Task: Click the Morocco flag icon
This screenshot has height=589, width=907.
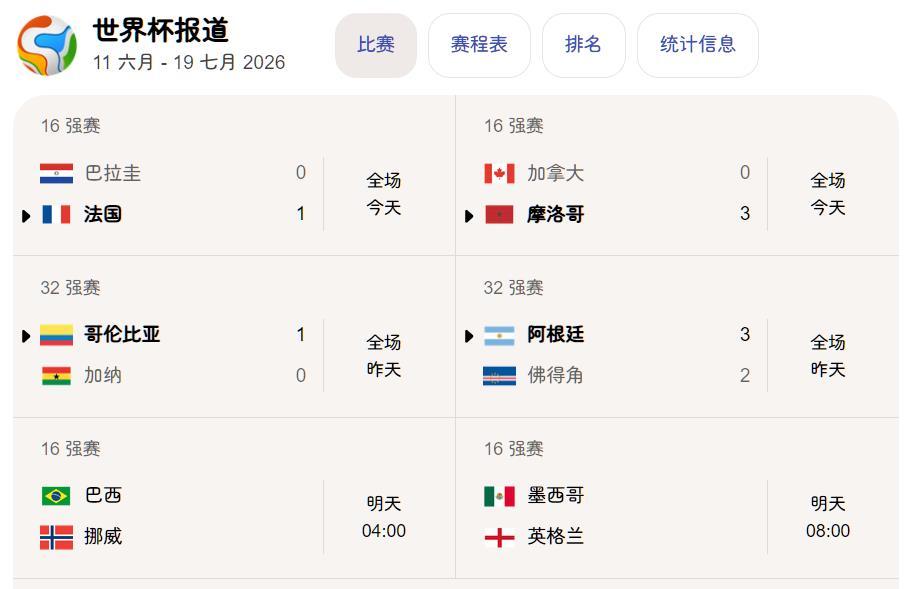Action: pos(499,215)
